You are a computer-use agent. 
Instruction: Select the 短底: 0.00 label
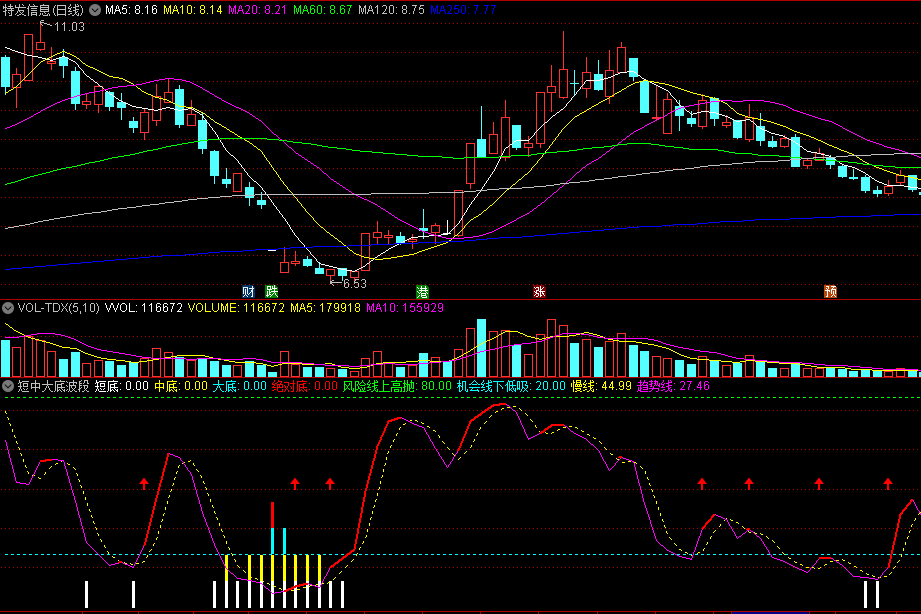click(122, 386)
